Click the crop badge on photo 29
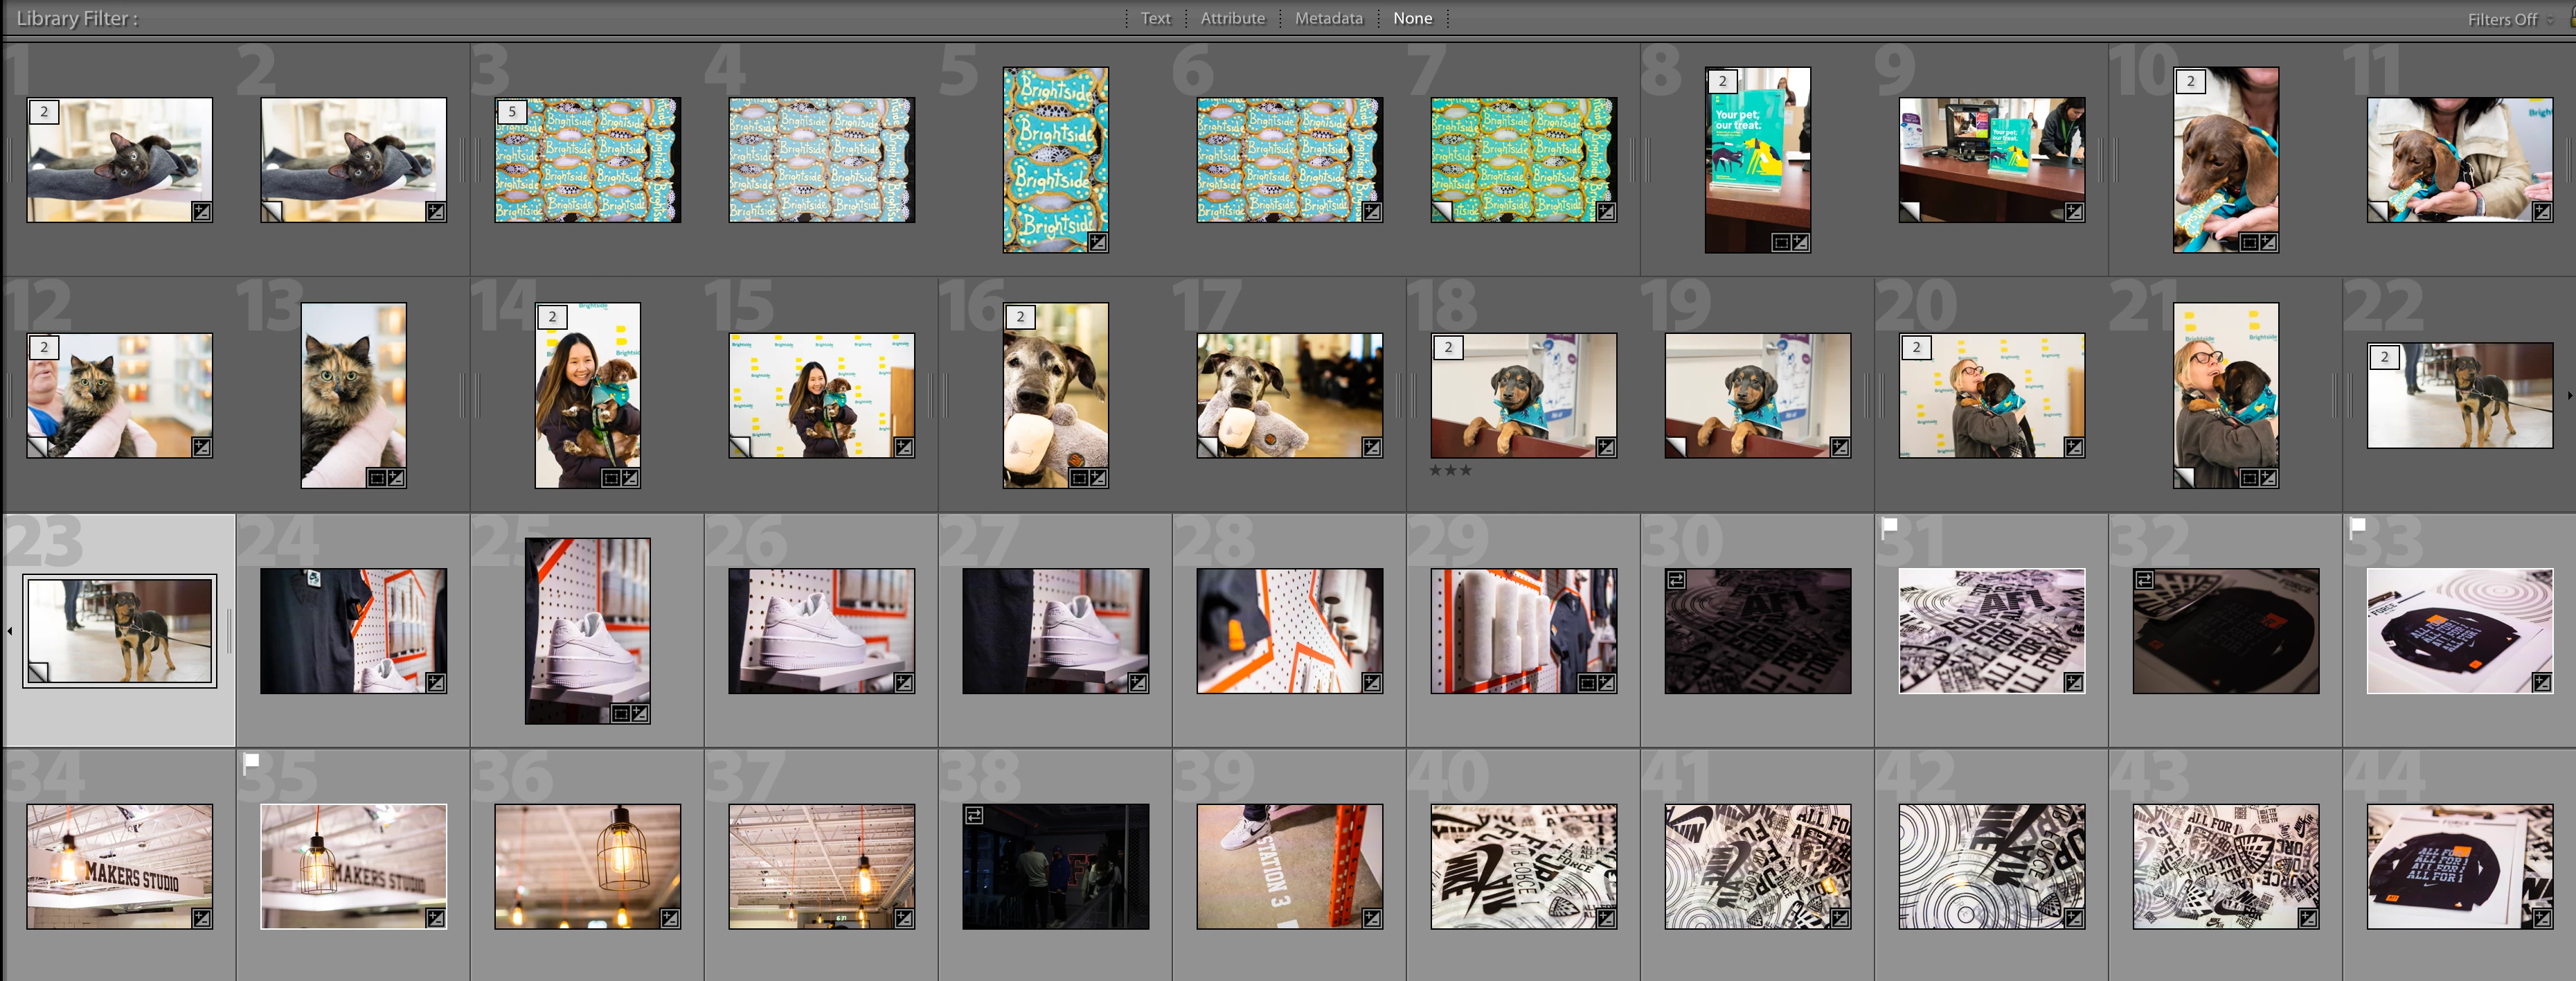The image size is (2576, 981). pos(1587,683)
